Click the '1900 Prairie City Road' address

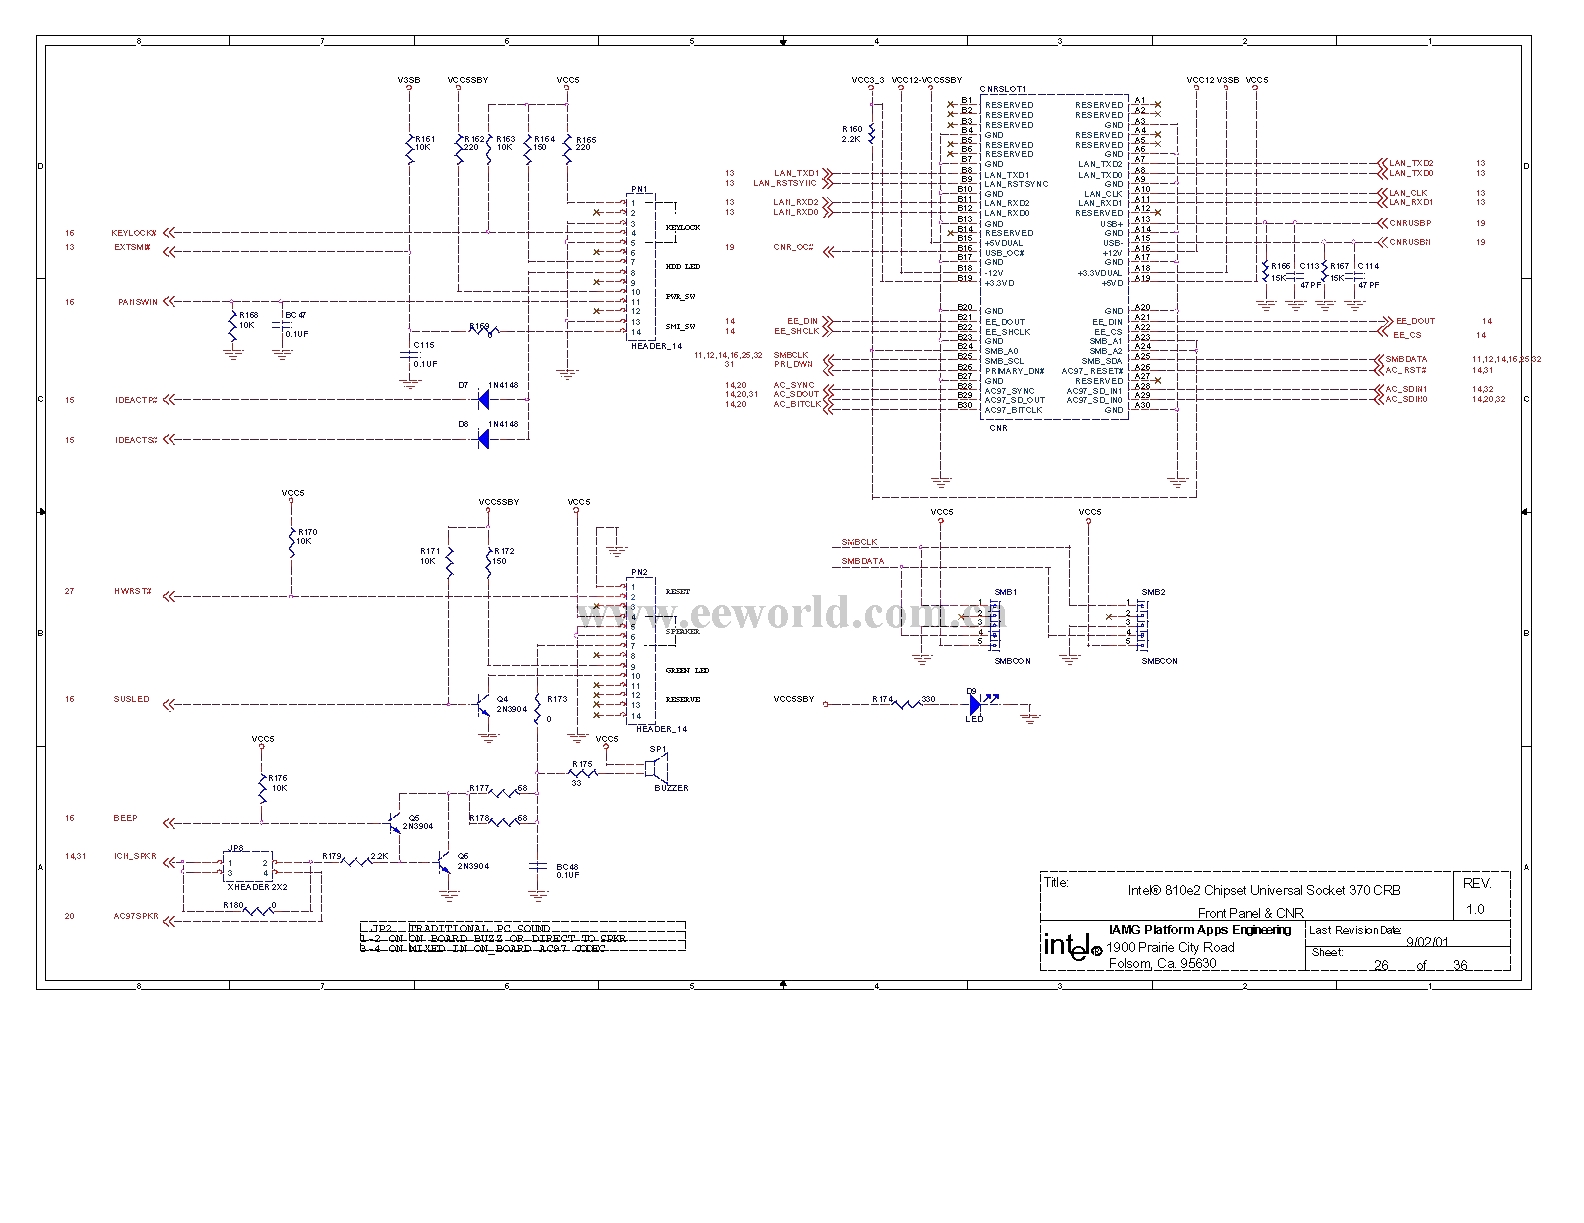pyautogui.click(x=1172, y=947)
